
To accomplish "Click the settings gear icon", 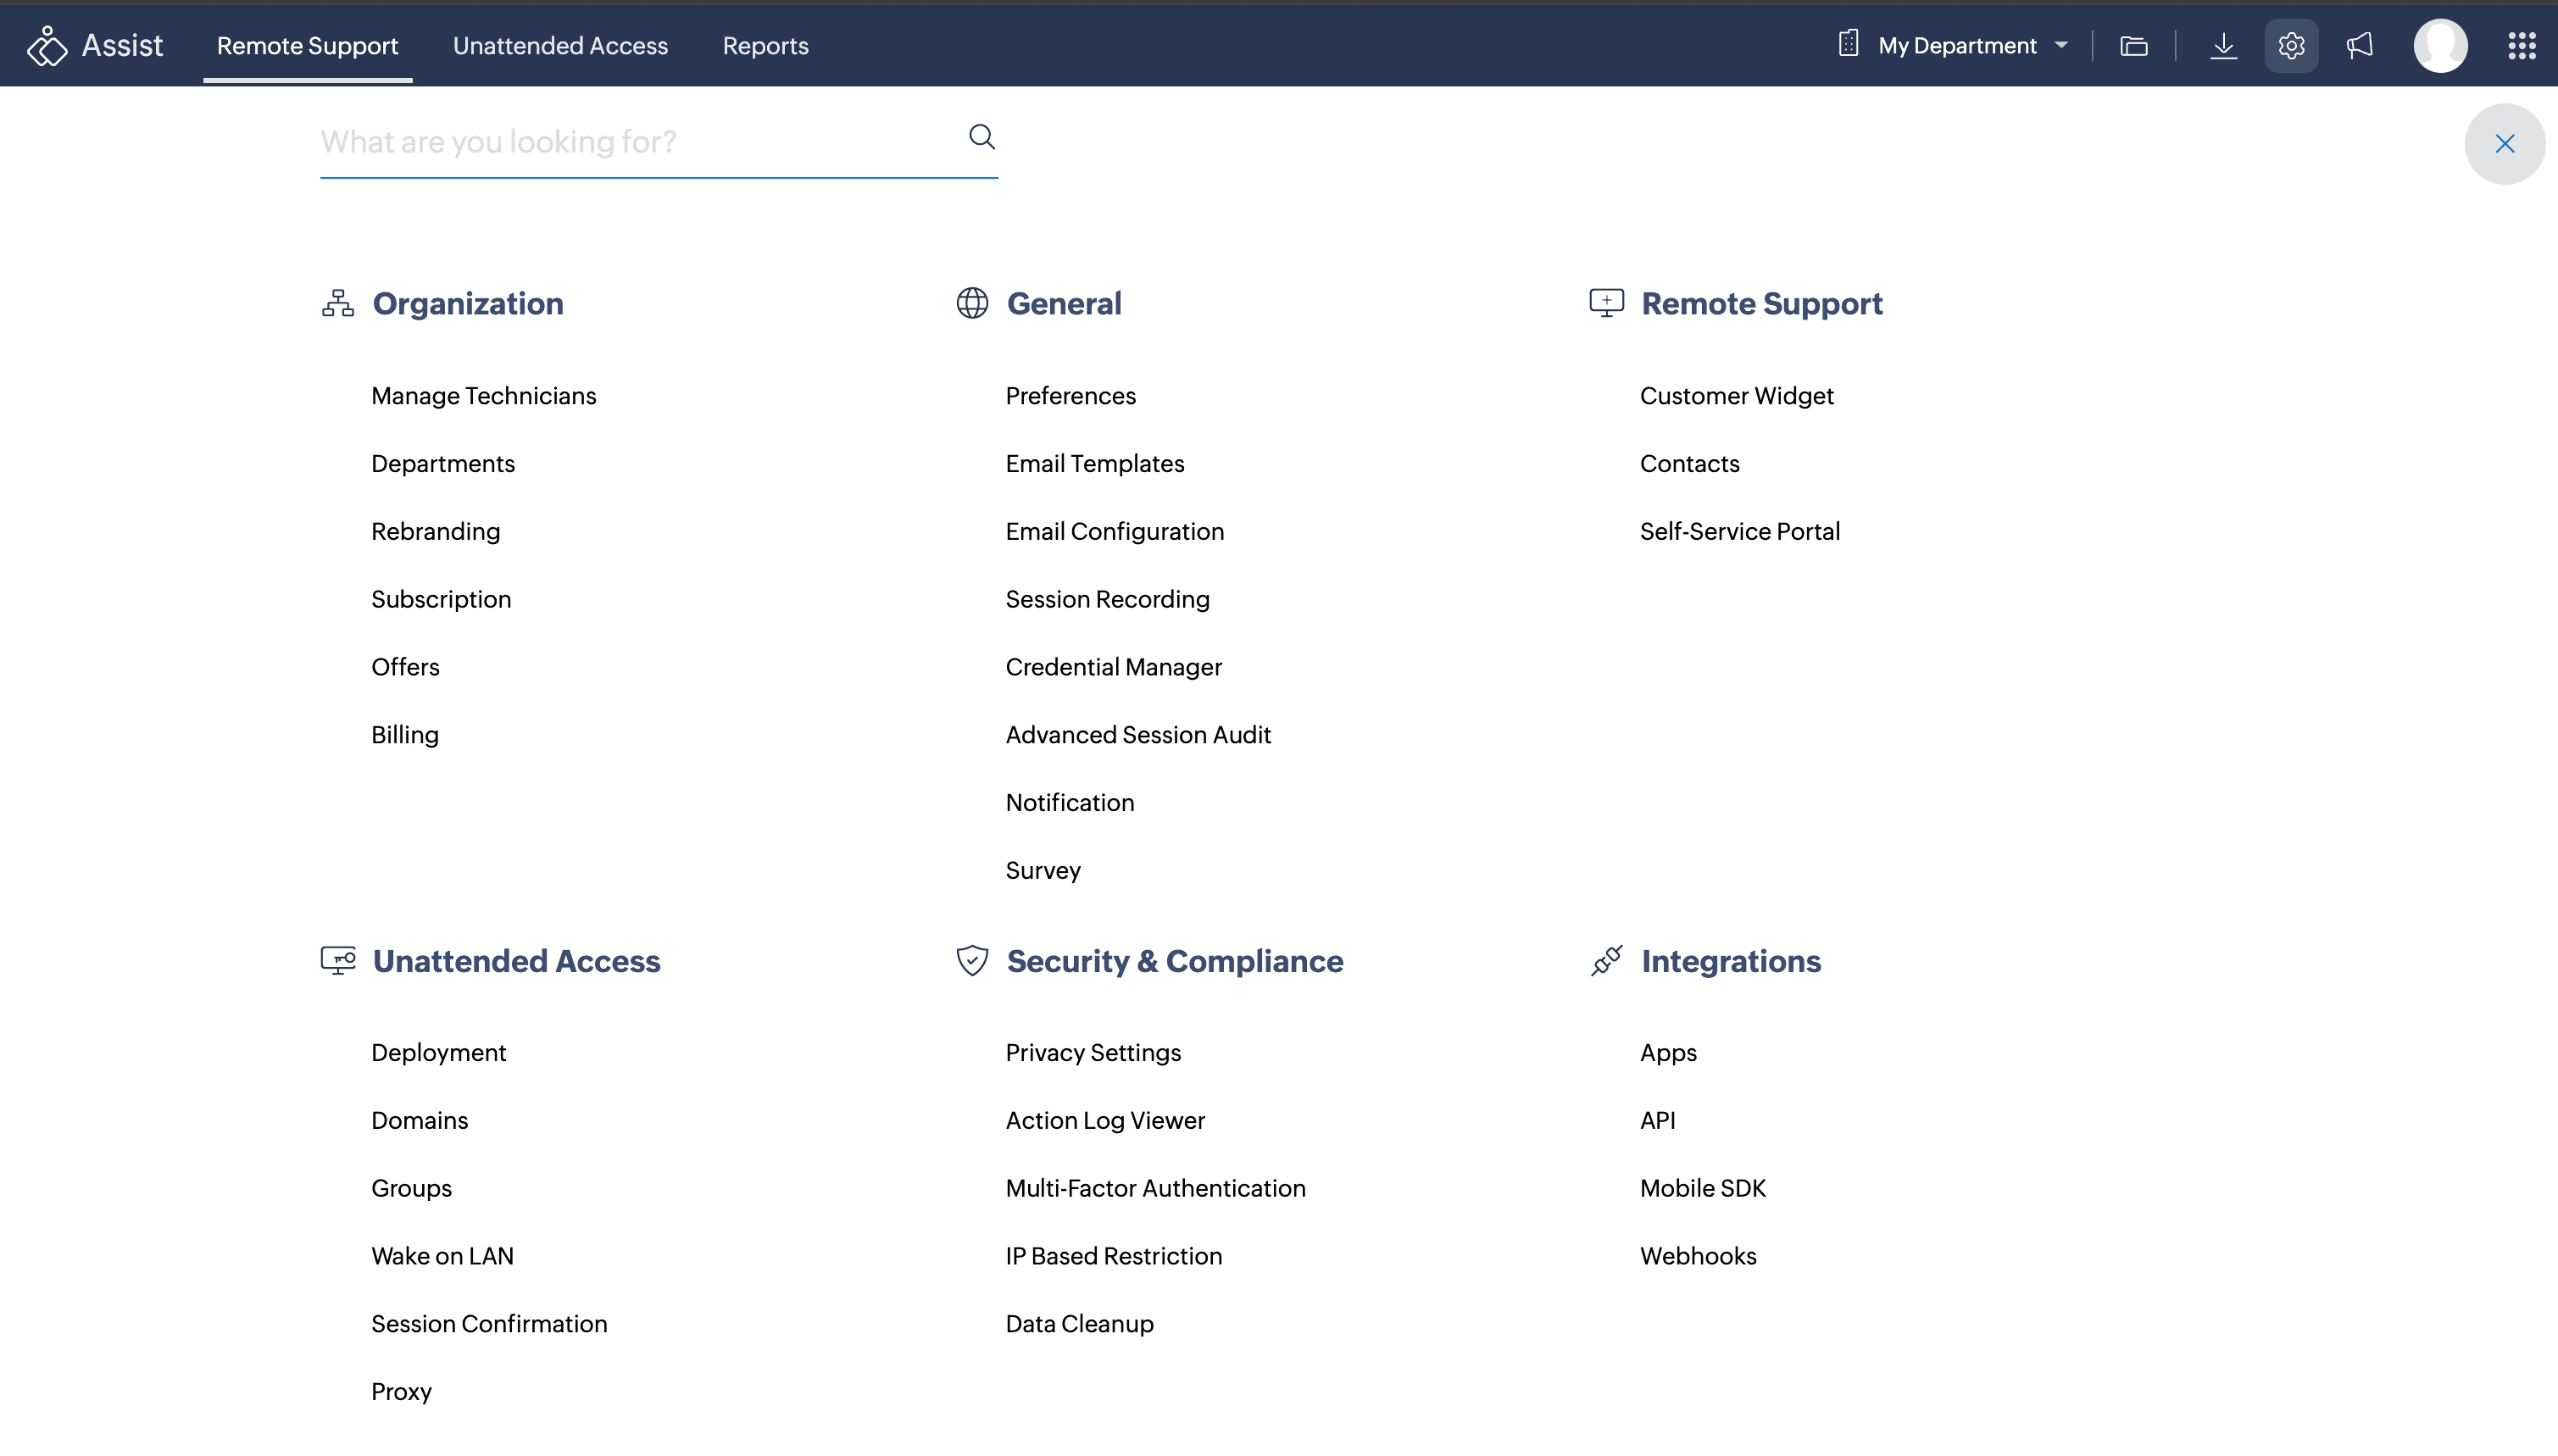I will pos(2291,46).
